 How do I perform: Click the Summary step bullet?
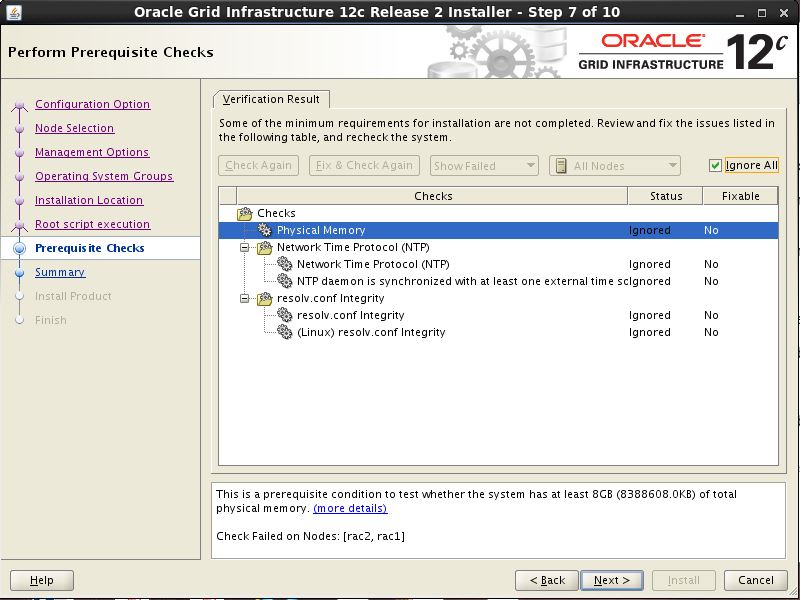click(x=19, y=272)
